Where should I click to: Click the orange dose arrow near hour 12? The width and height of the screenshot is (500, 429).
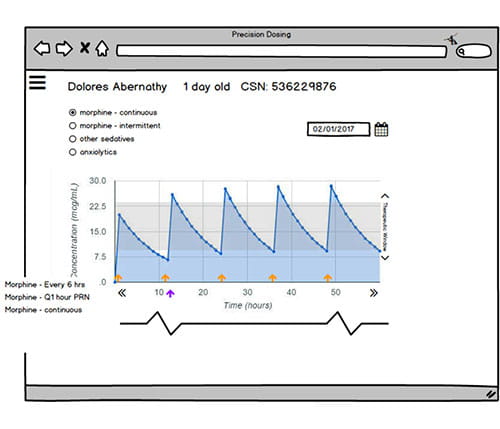point(166,278)
